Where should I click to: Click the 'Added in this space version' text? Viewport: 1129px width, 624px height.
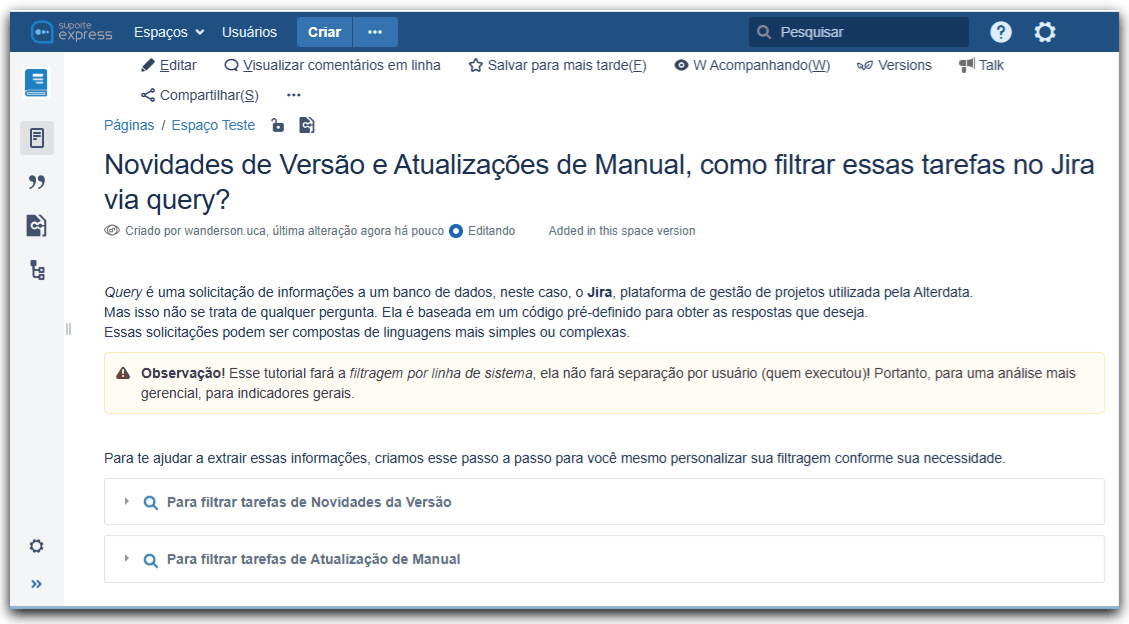pyautogui.click(x=622, y=231)
